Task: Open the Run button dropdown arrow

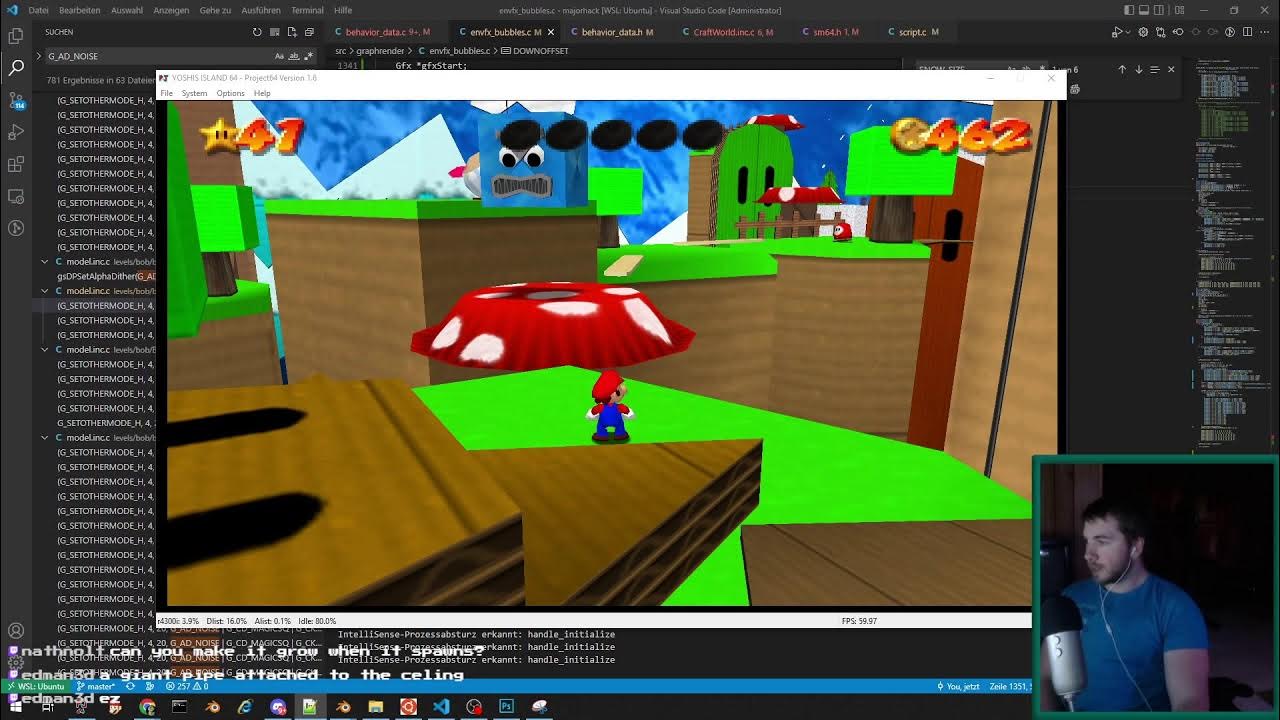Action: pyautogui.click(x=1128, y=32)
